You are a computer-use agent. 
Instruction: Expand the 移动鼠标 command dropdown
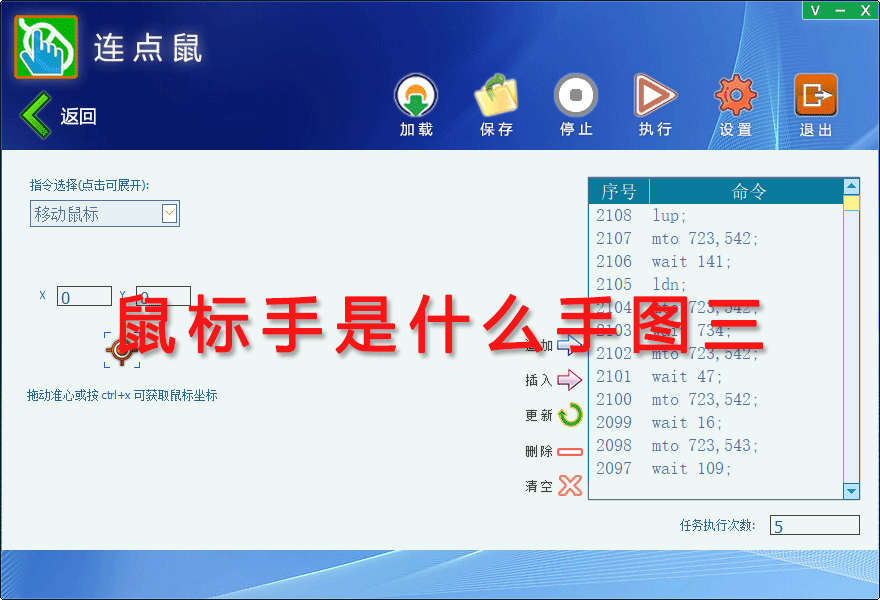(x=169, y=213)
